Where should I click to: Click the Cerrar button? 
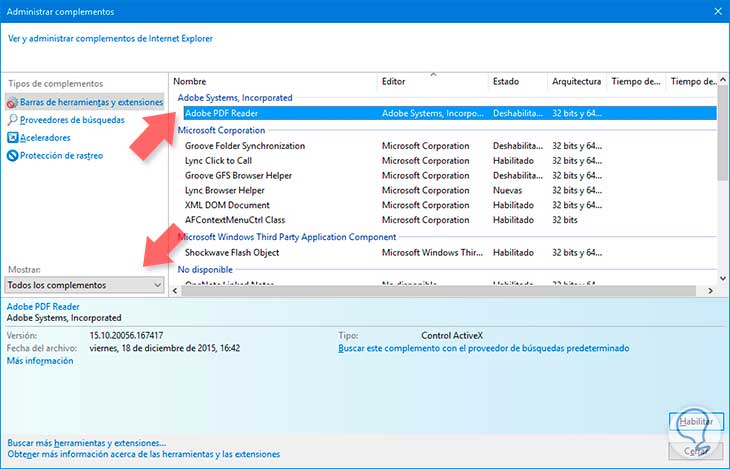pos(696,451)
